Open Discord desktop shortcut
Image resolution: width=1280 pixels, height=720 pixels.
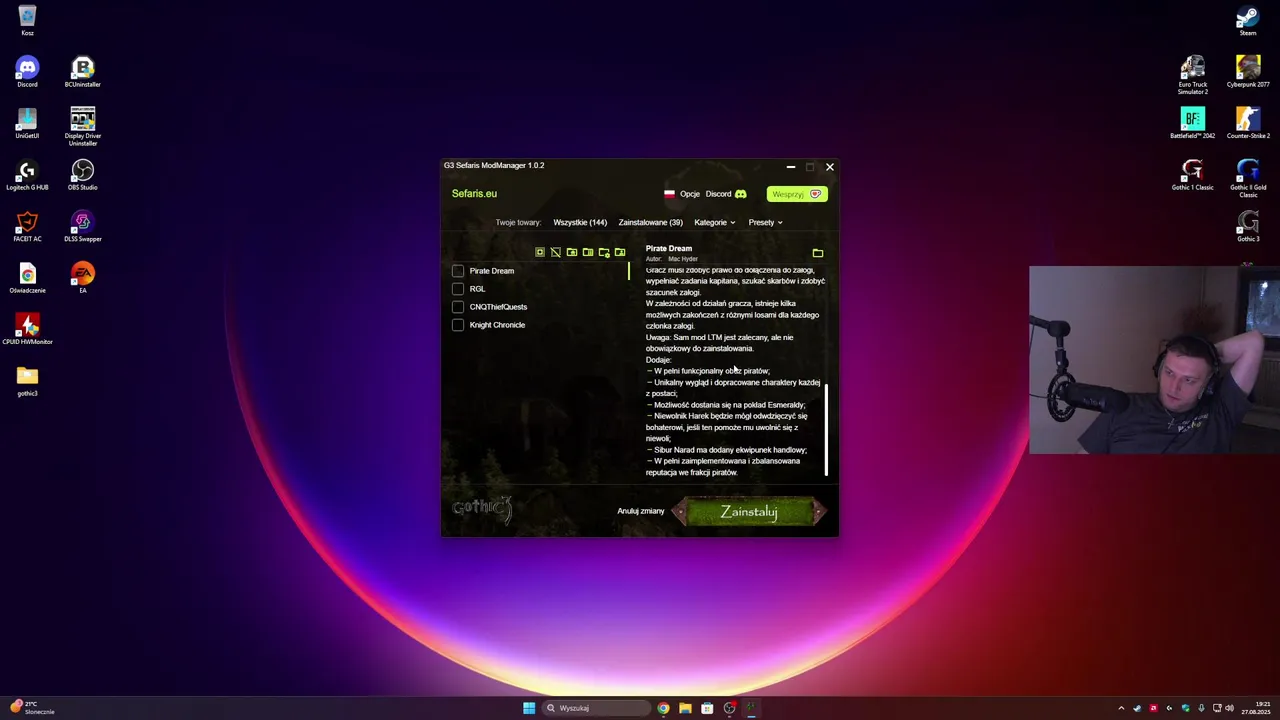tap(27, 72)
